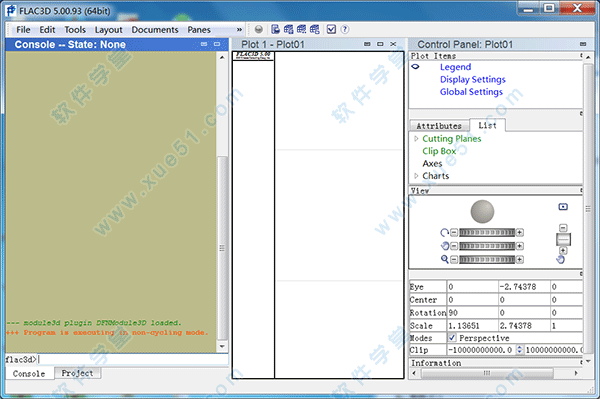600x399 pixels.
Task: Open the Edit menu
Action: 47,29
